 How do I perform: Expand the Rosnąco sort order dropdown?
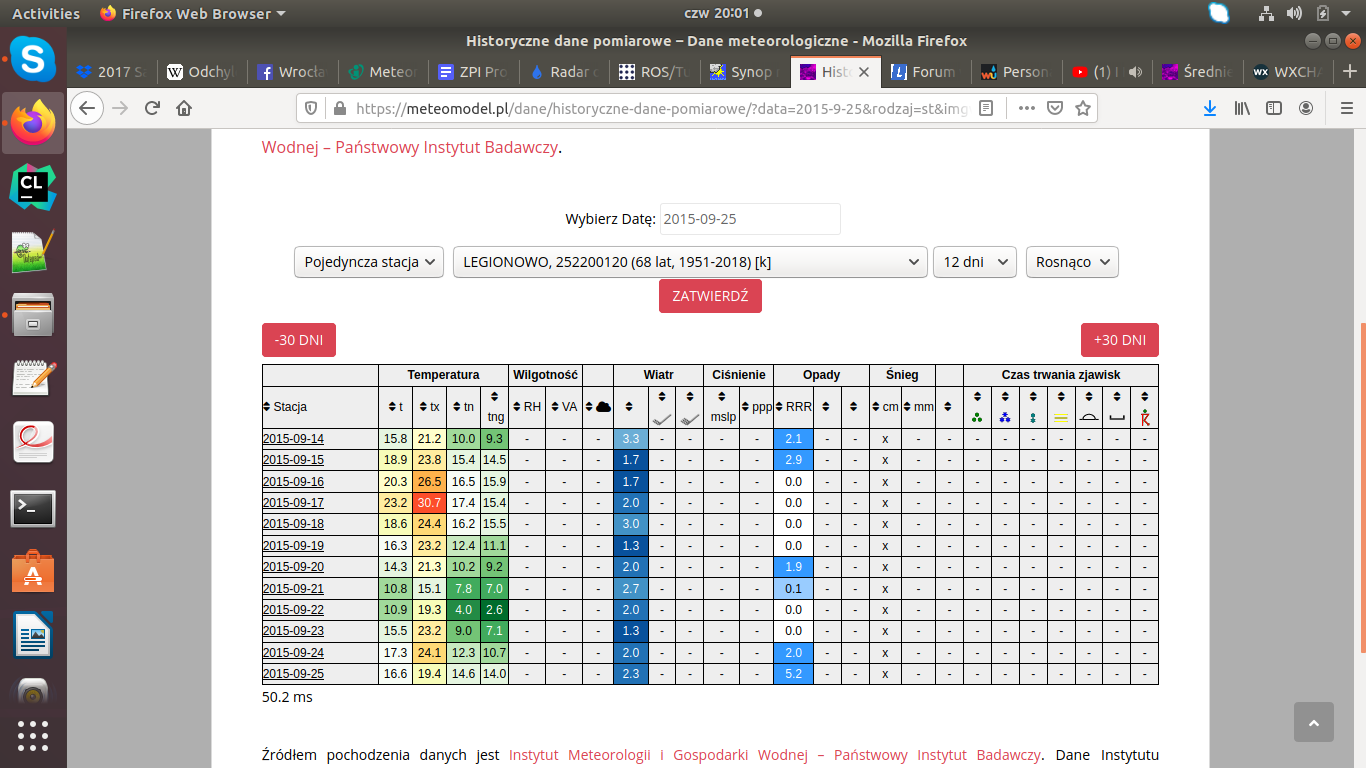pos(1071,262)
